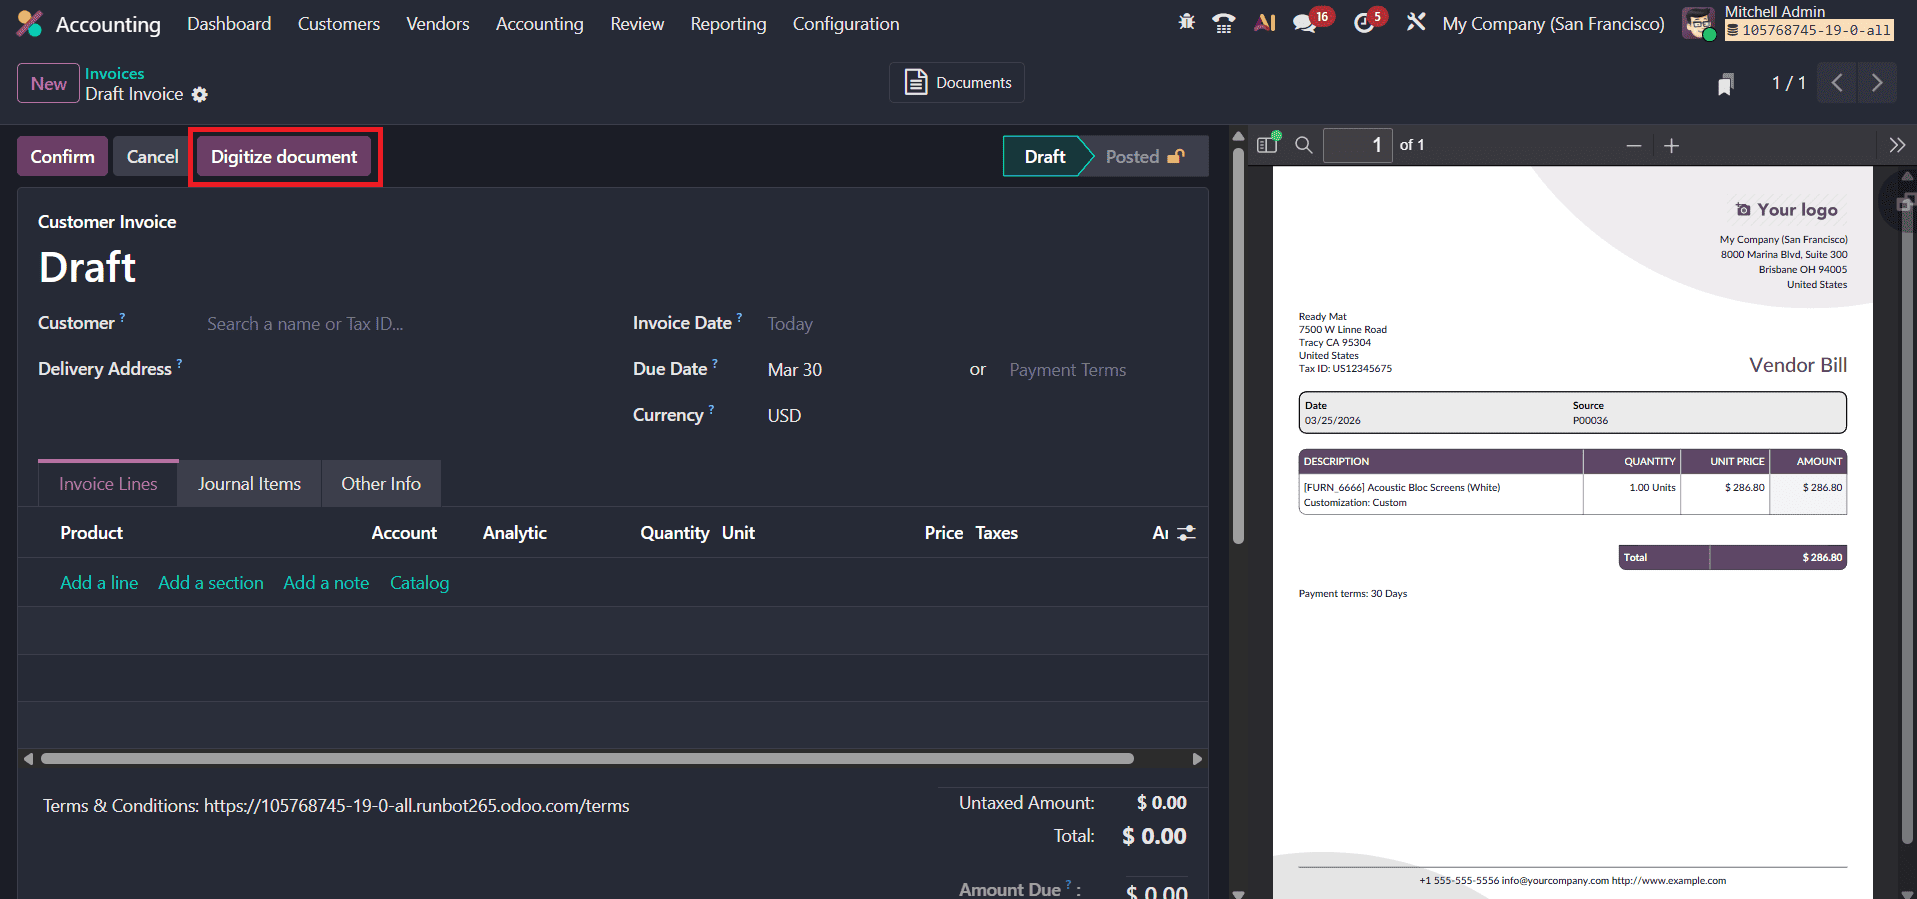This screenshot has width=1917, height=899.
Task: Click the Invoices breadcrumb link
Action: [114, 73]
